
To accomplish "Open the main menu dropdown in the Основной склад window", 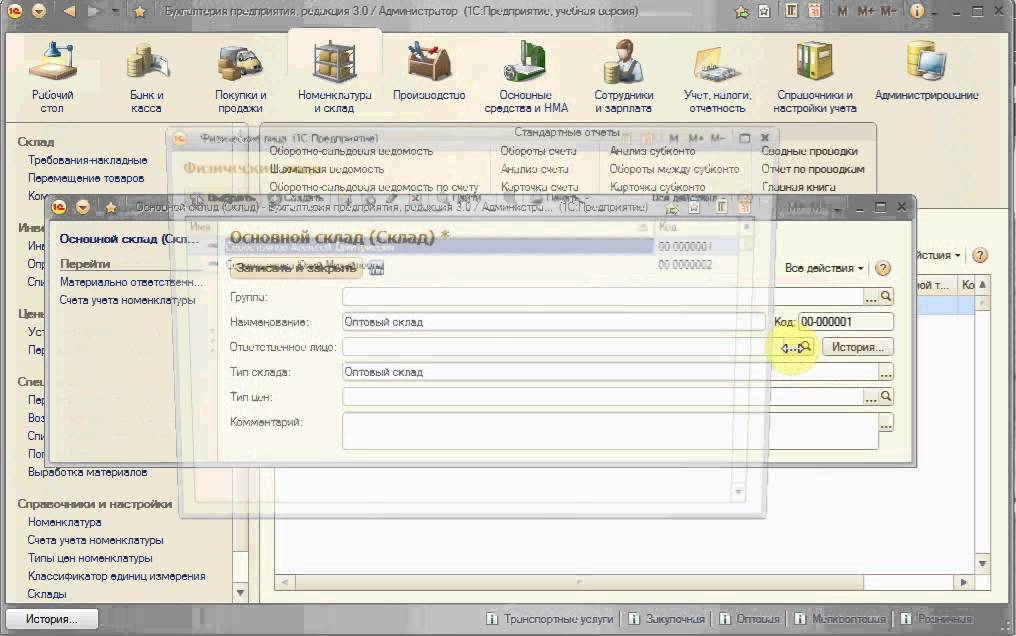I will point(82,207).
